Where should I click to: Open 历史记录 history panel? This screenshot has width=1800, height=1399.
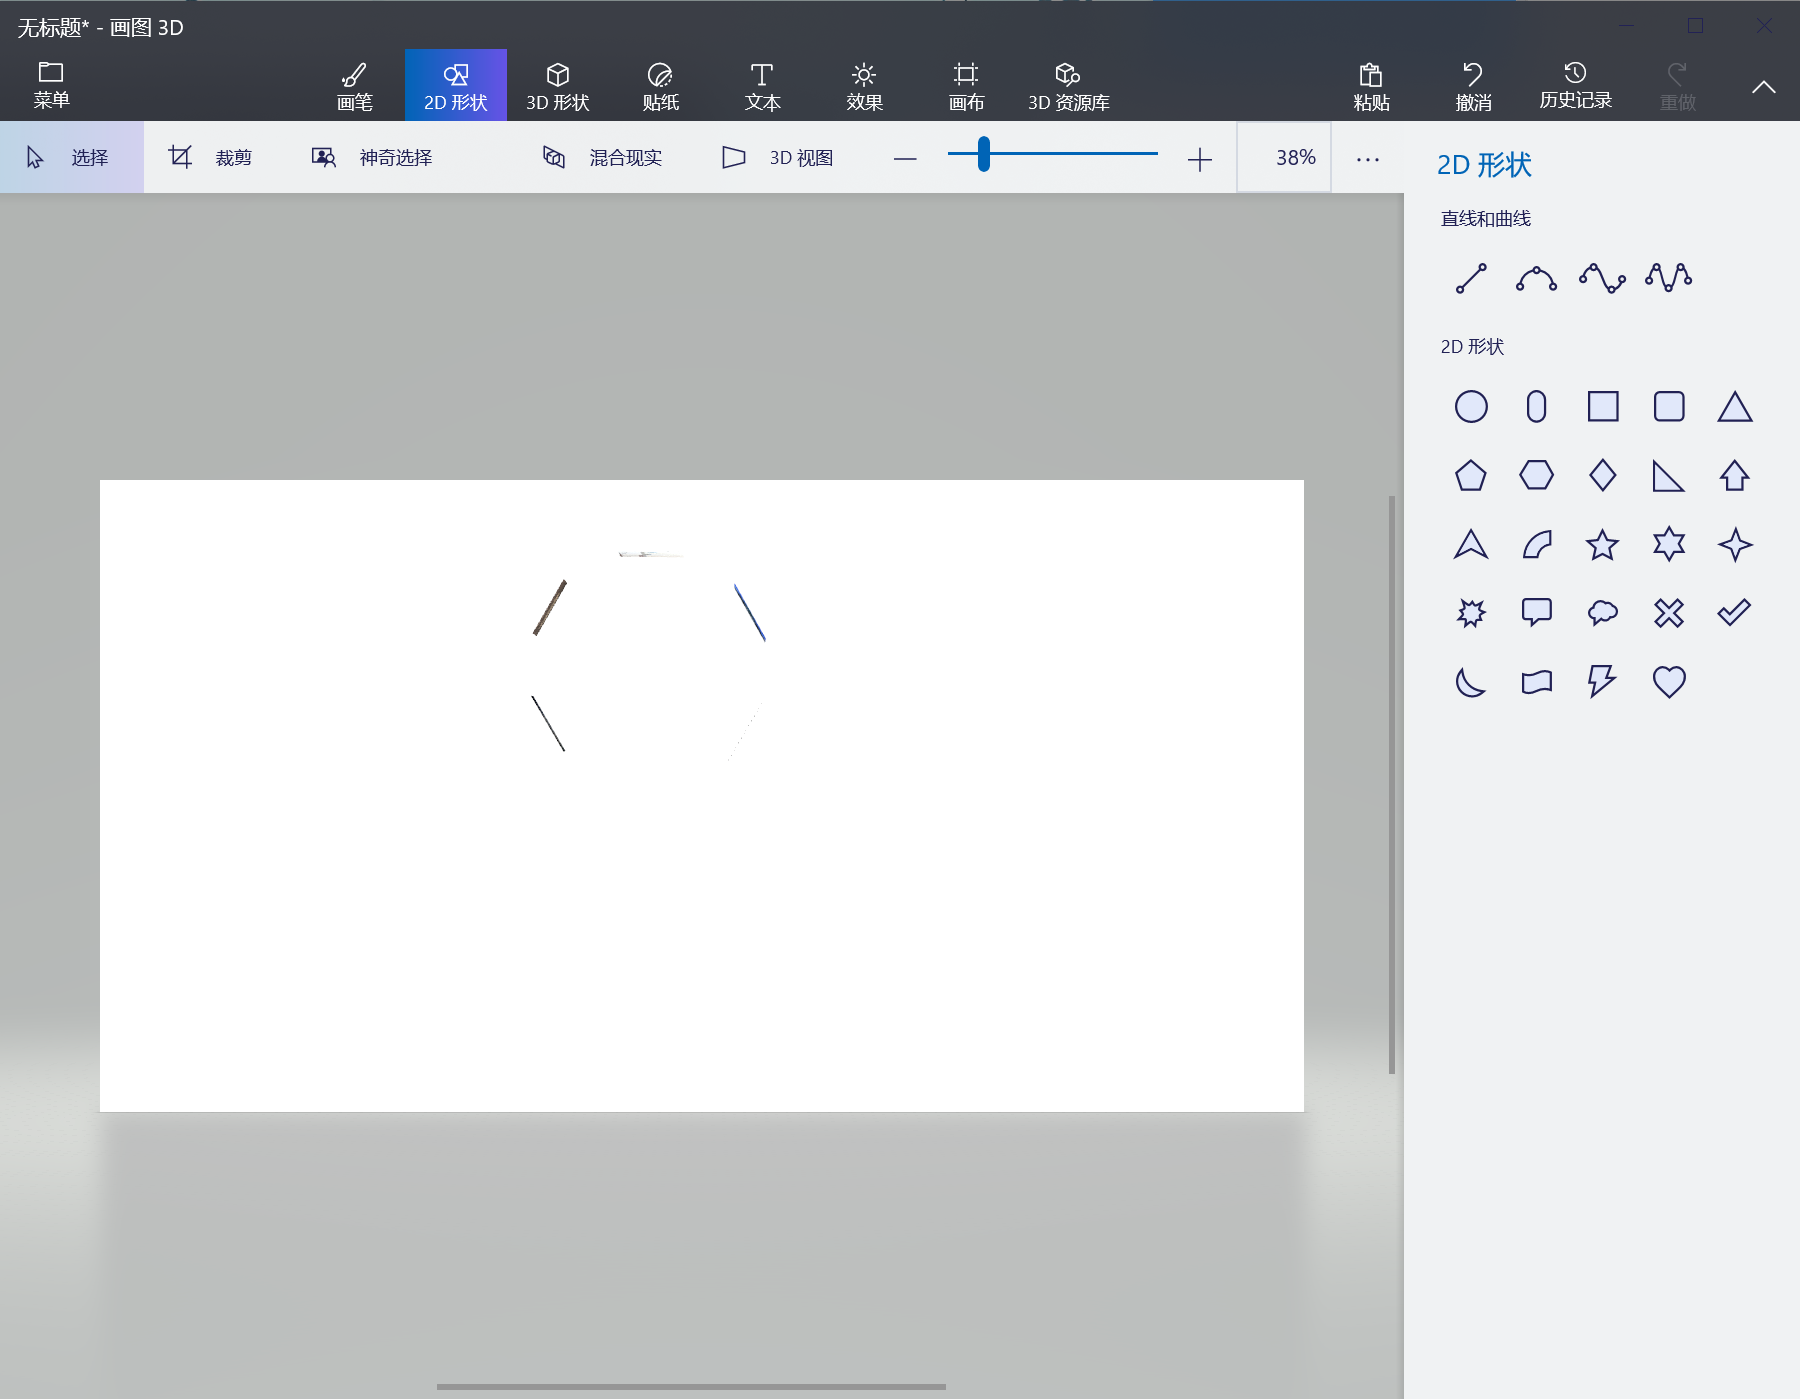coord(1575,86)
